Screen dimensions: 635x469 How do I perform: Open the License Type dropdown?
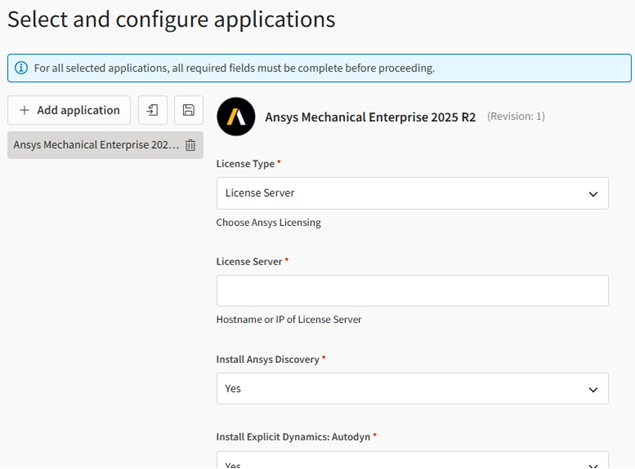pos(412,193)
